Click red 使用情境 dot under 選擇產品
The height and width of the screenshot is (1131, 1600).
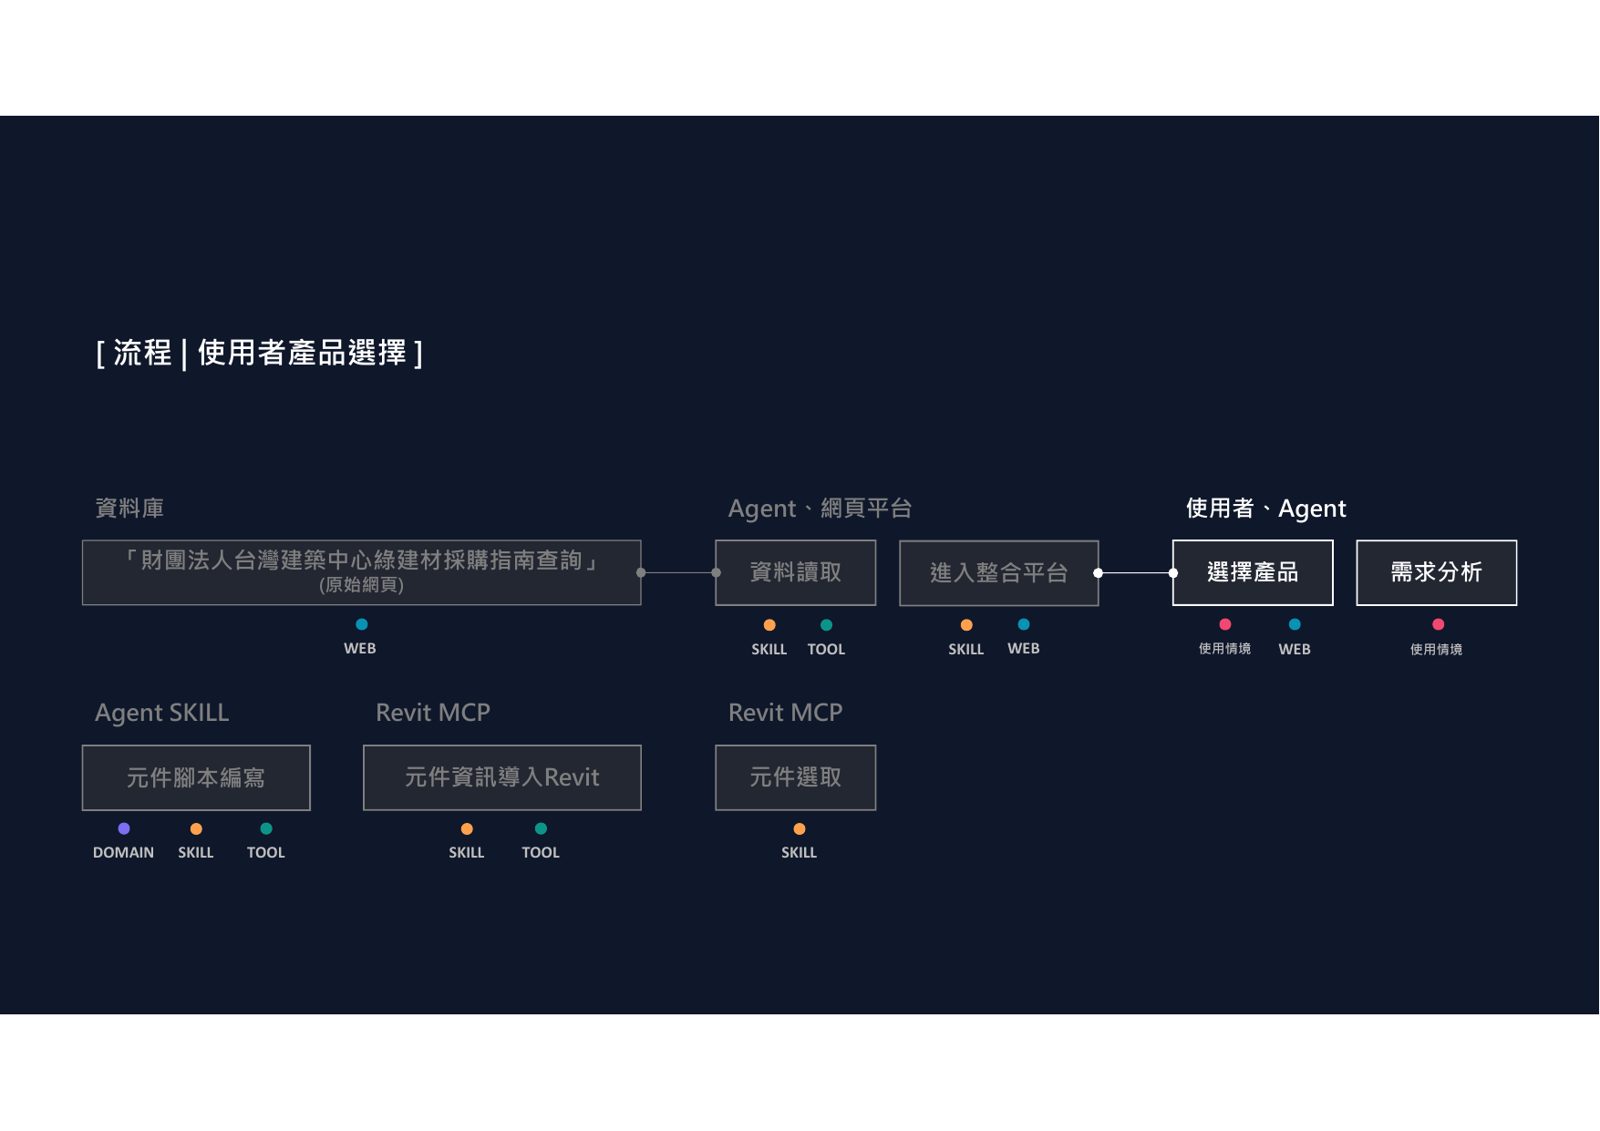click(x=1225, y=624)
